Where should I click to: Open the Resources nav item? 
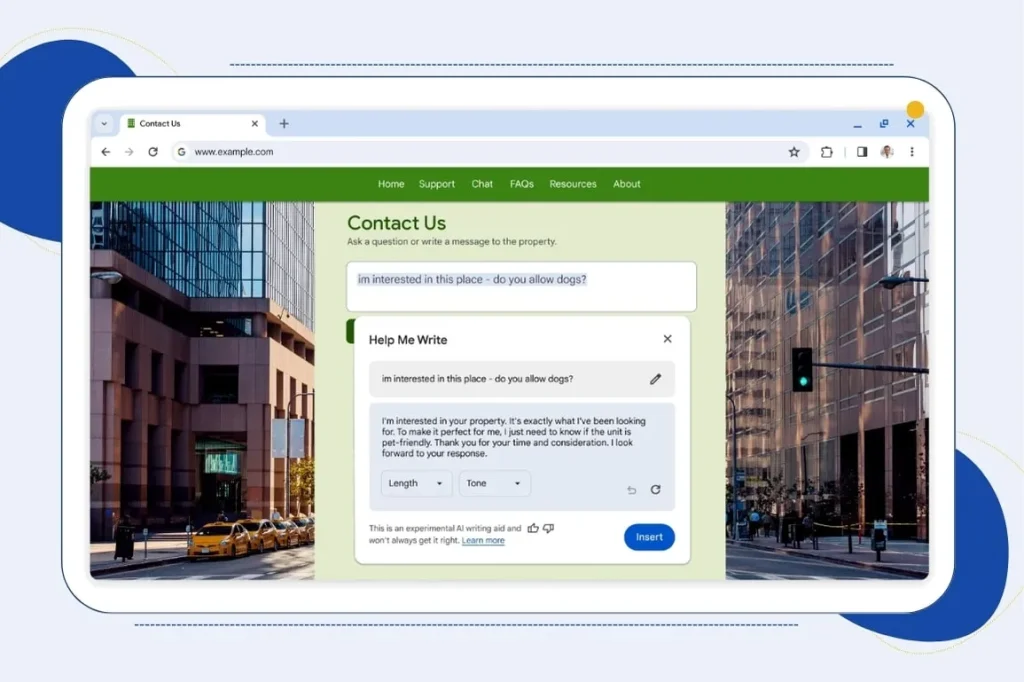[573, 184]
